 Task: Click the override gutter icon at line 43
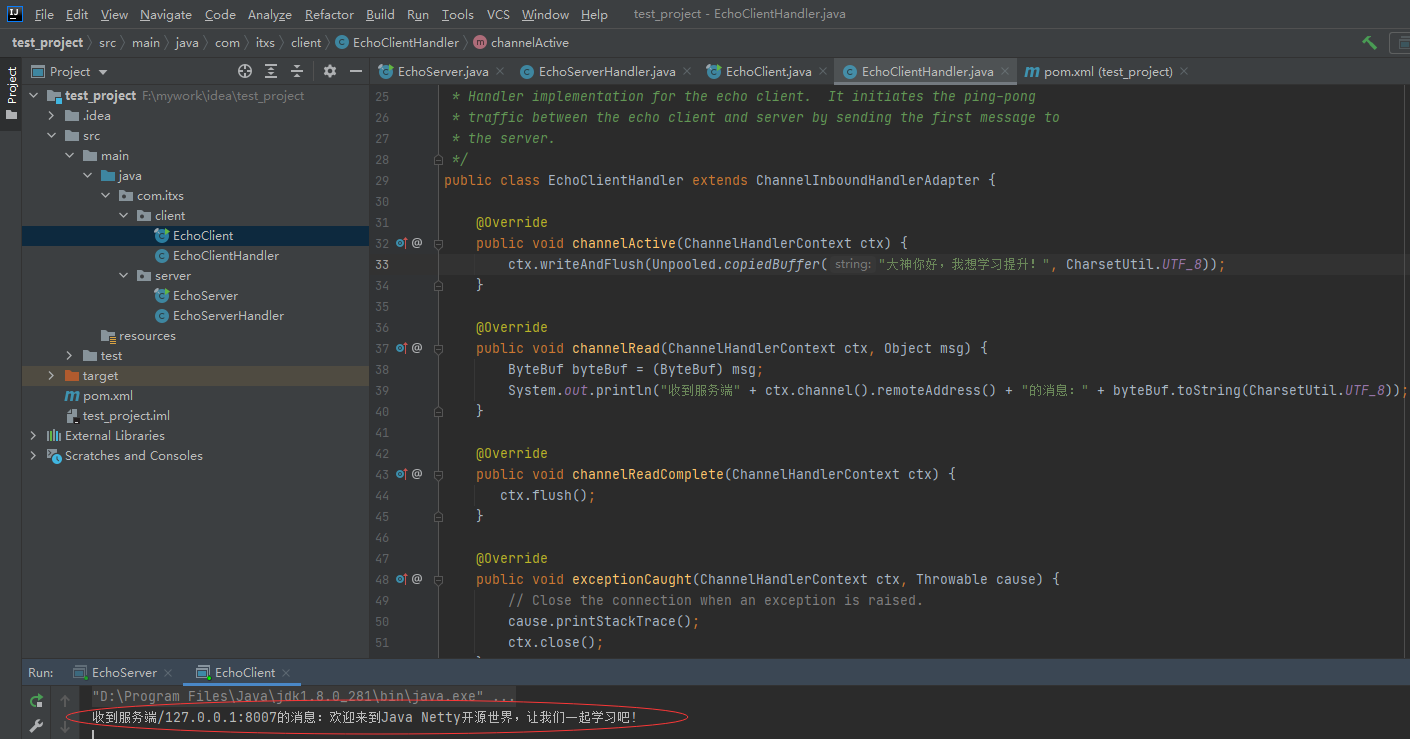[402, 474]
